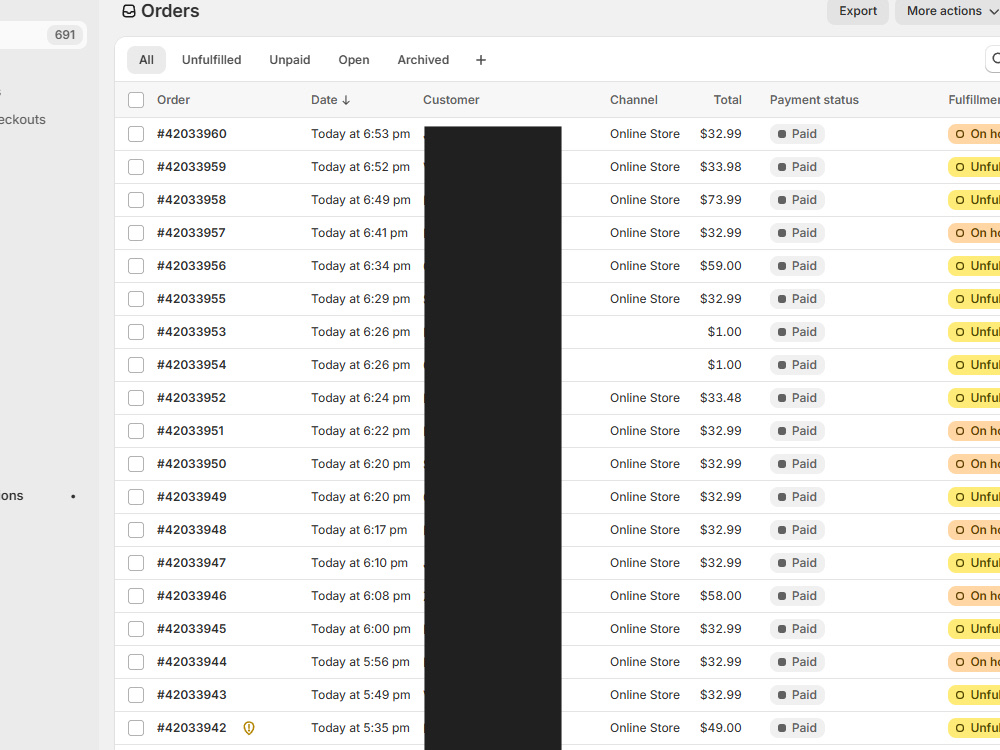Viewport: 1000px width, 750px height.
Task: Open order #42033960
Action: [192, 134]
